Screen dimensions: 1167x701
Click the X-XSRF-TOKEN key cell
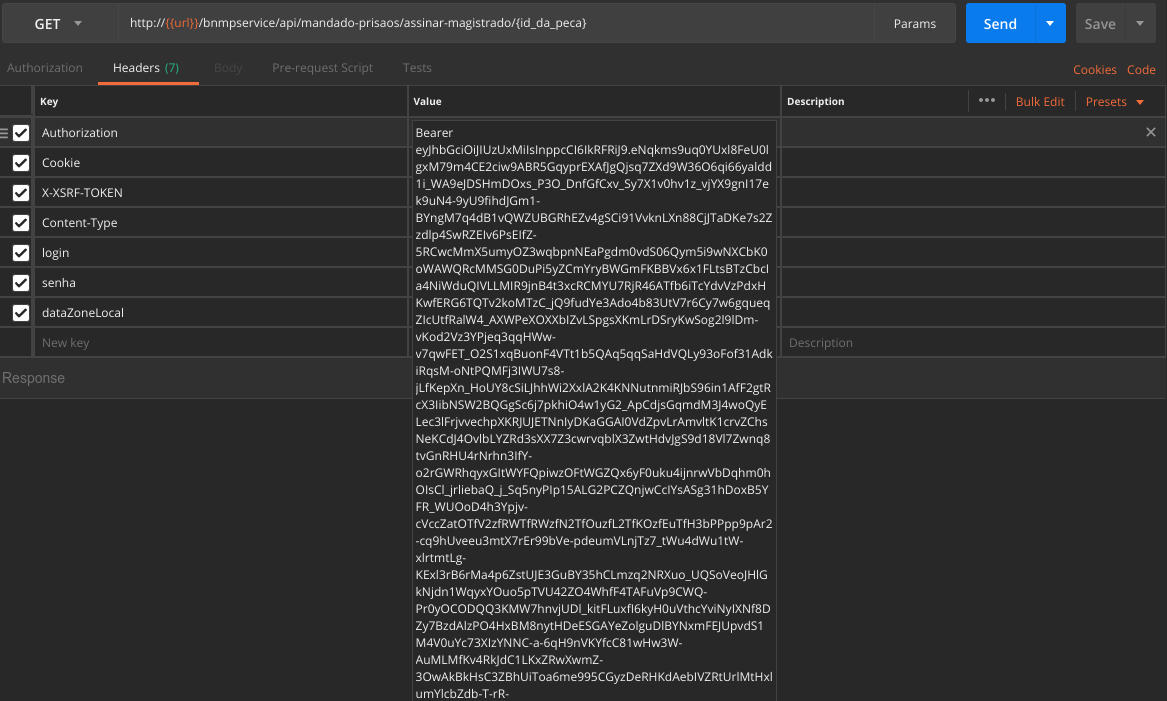pos(221,193)
